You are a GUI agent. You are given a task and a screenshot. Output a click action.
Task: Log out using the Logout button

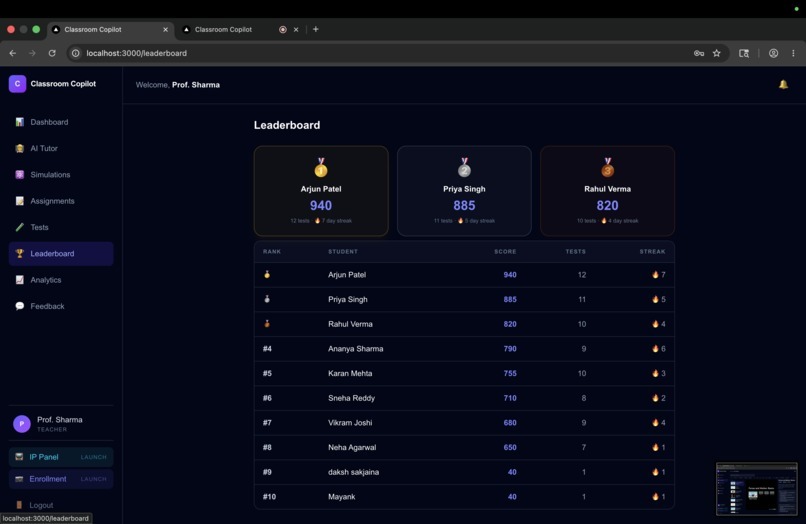(x=35, y=505)
